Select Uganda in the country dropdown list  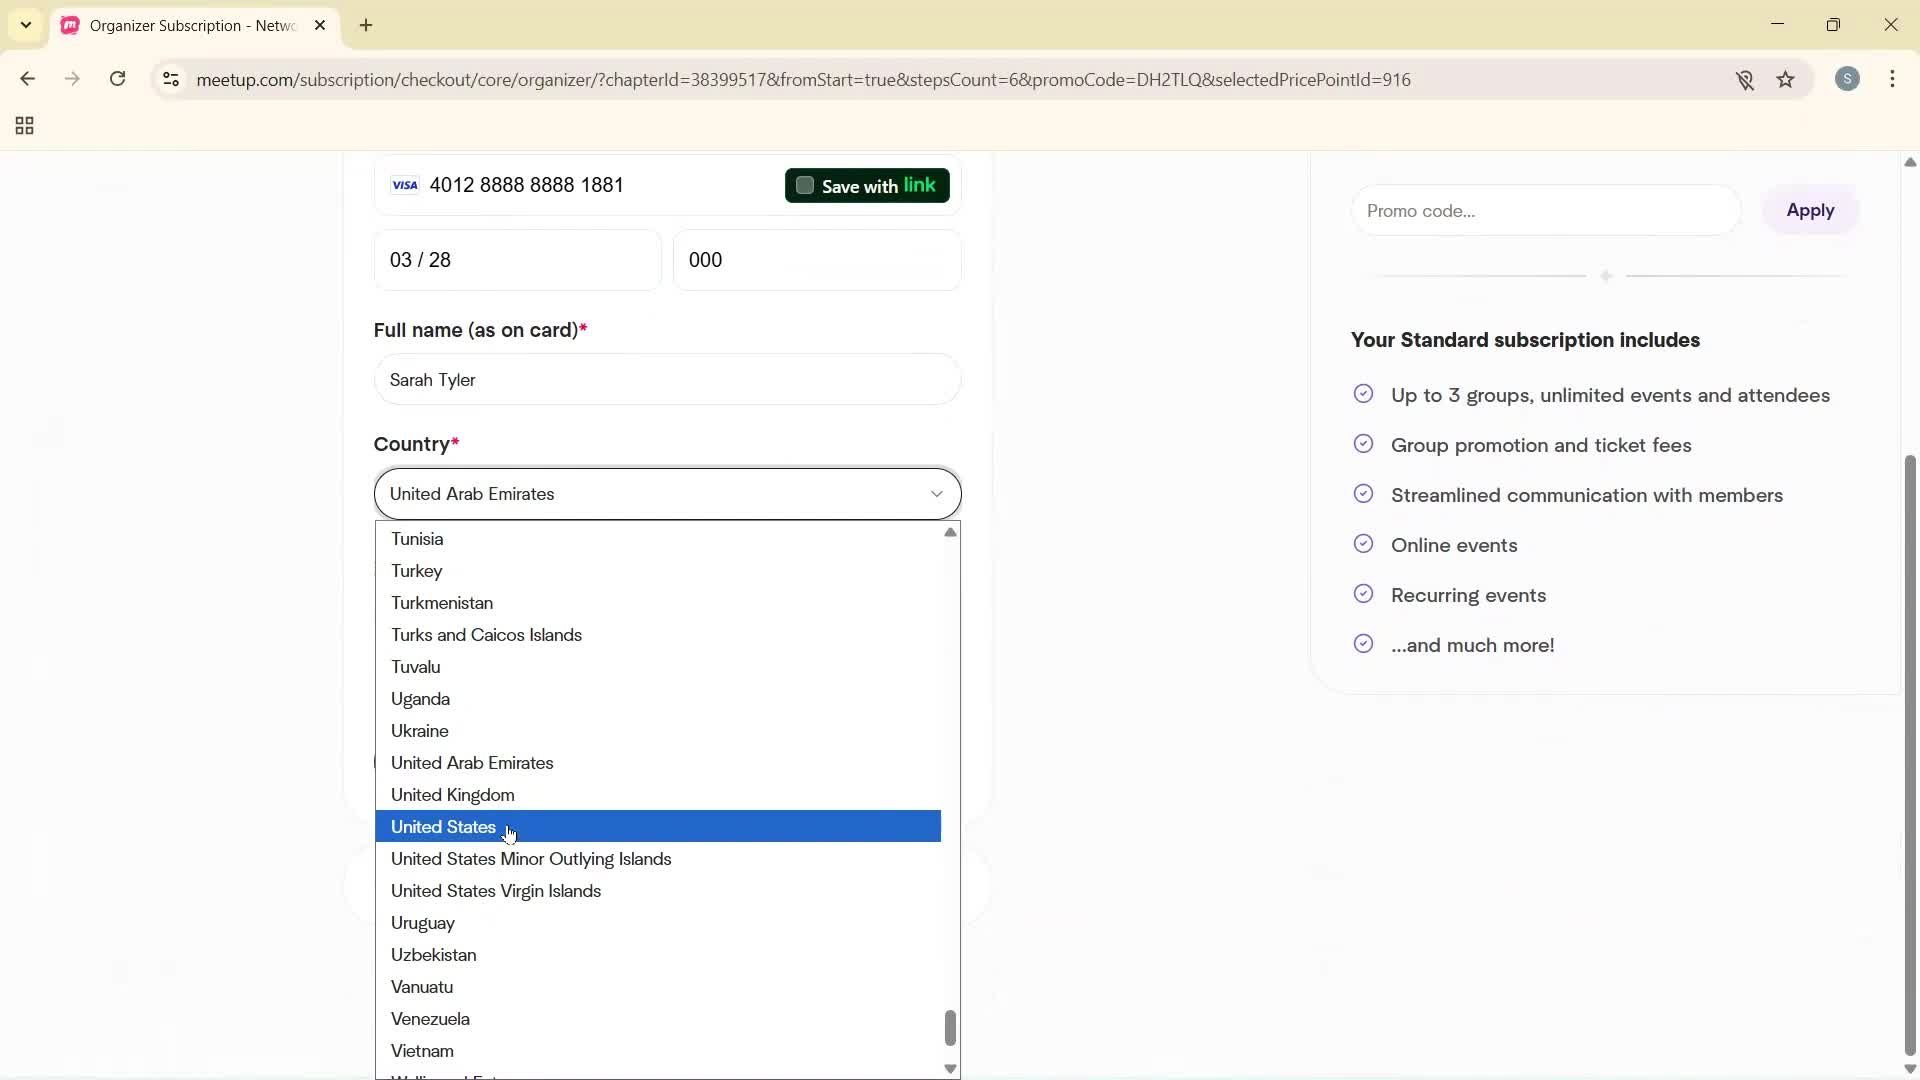coord(419,698)
